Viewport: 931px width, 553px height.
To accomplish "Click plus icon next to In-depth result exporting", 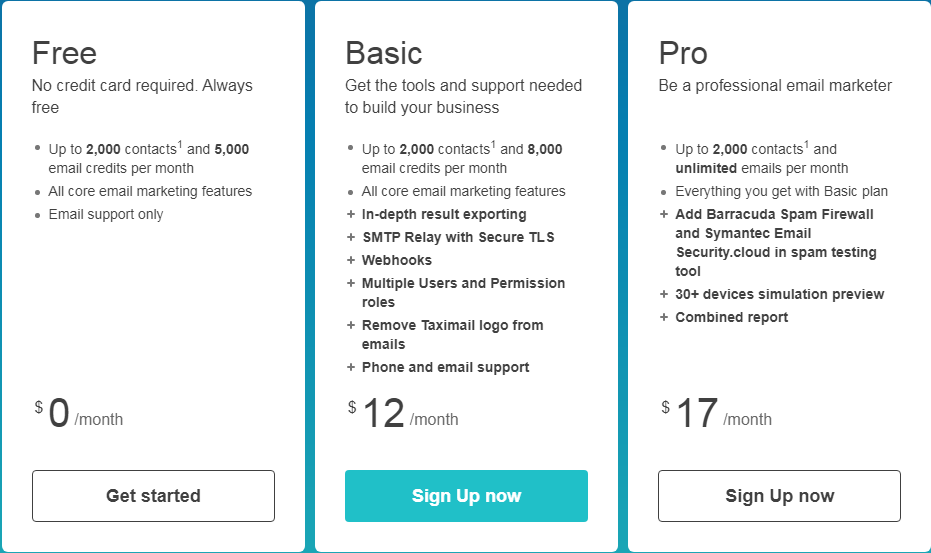I will (x=351, y=214).
